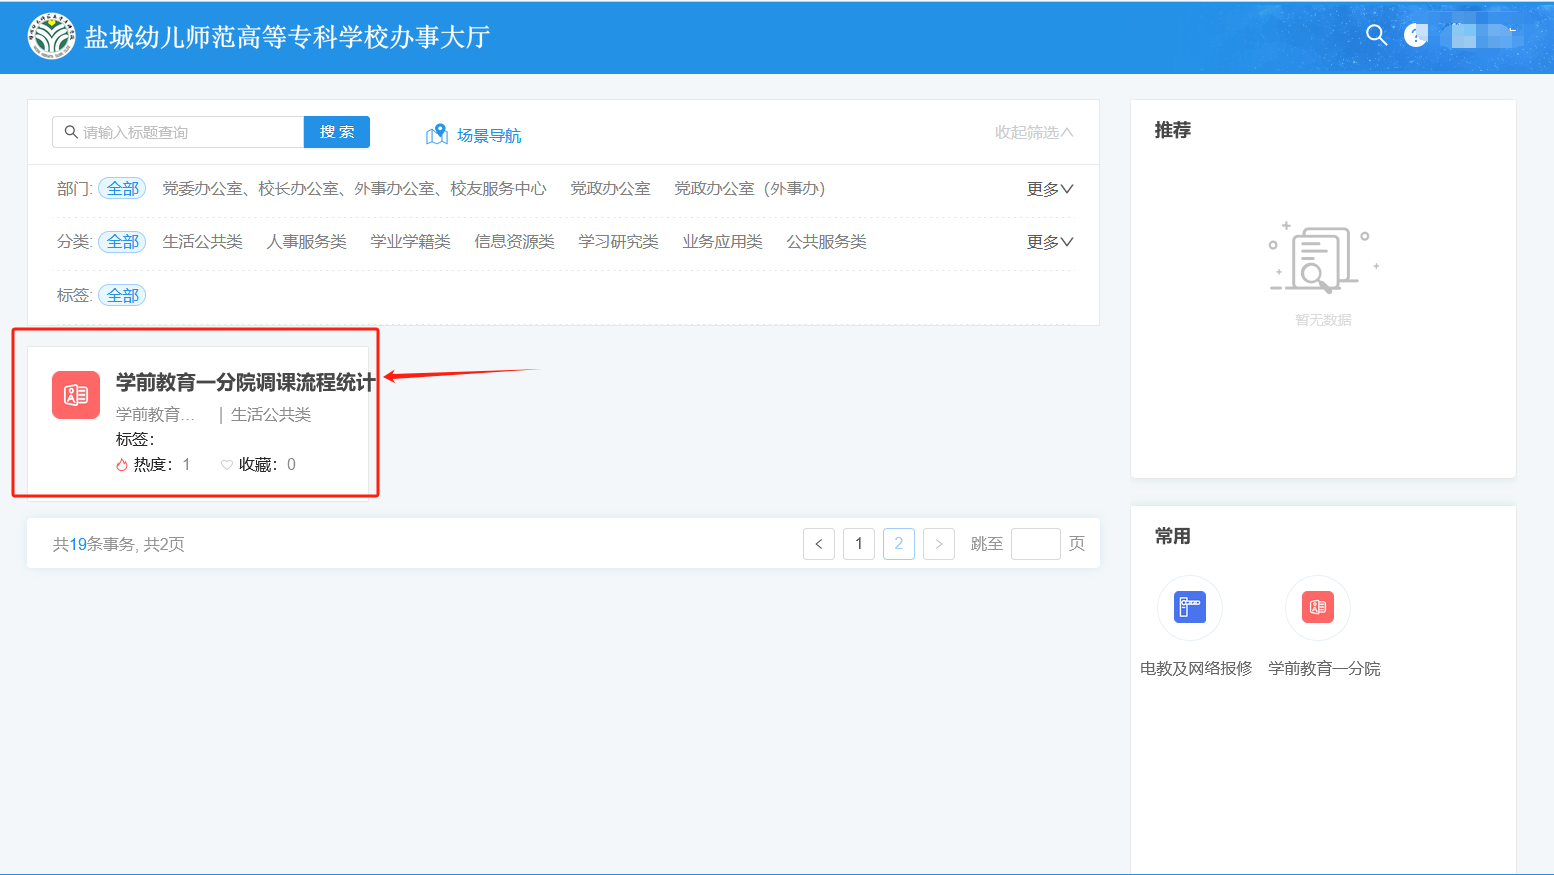
Task: Click the blue 搜索 button
Action: (337, 132)
